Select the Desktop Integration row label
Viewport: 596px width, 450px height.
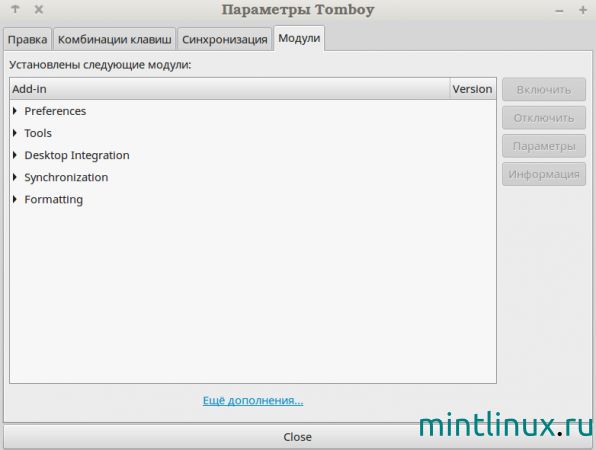point(77,155)
